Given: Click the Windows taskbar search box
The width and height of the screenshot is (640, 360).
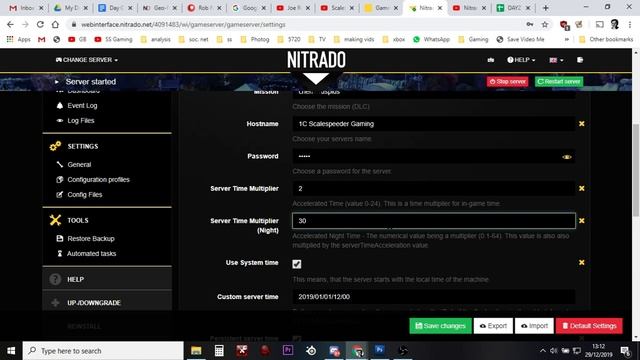Looking at the screenshot, I should click(x=103, y=351).
